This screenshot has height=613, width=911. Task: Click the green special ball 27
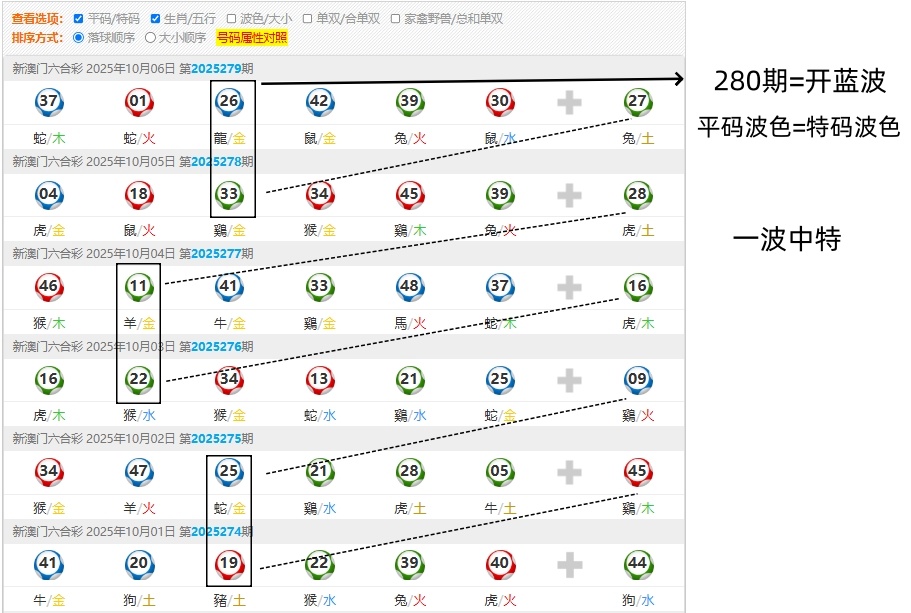pyautogui.click(x=637, y=101)
